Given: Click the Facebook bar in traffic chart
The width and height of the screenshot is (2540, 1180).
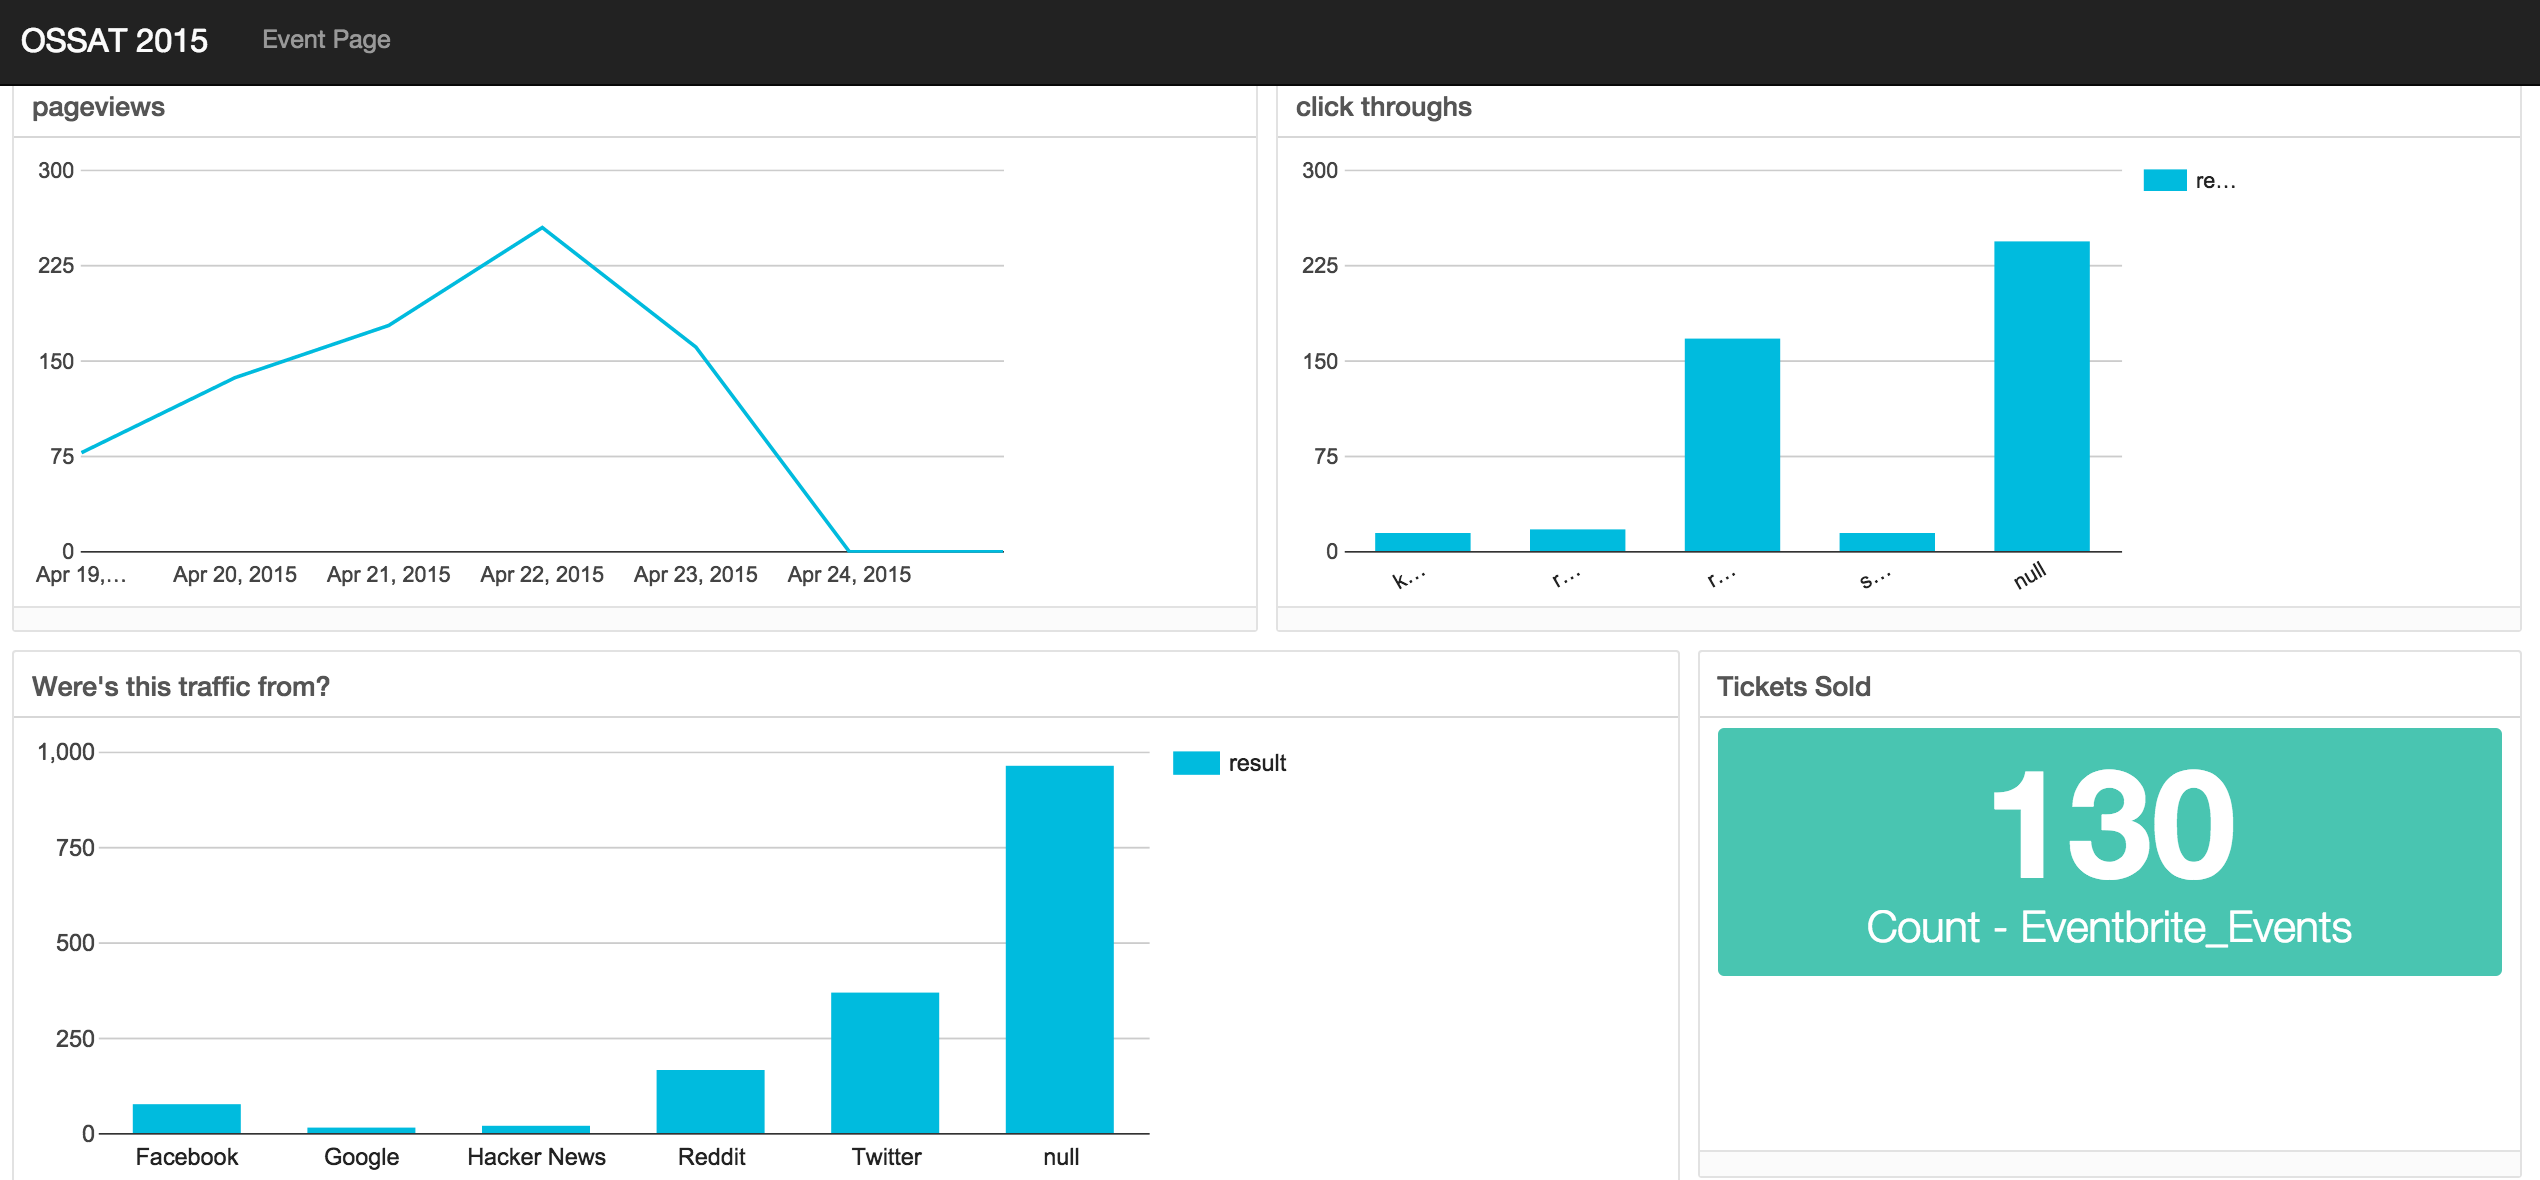Looking at the screenshot, I should pos(187,1118).
